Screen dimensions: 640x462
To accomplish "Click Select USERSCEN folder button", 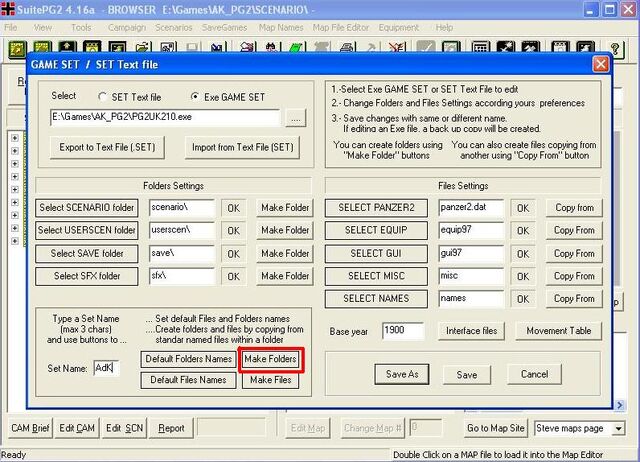I will 87,230.
